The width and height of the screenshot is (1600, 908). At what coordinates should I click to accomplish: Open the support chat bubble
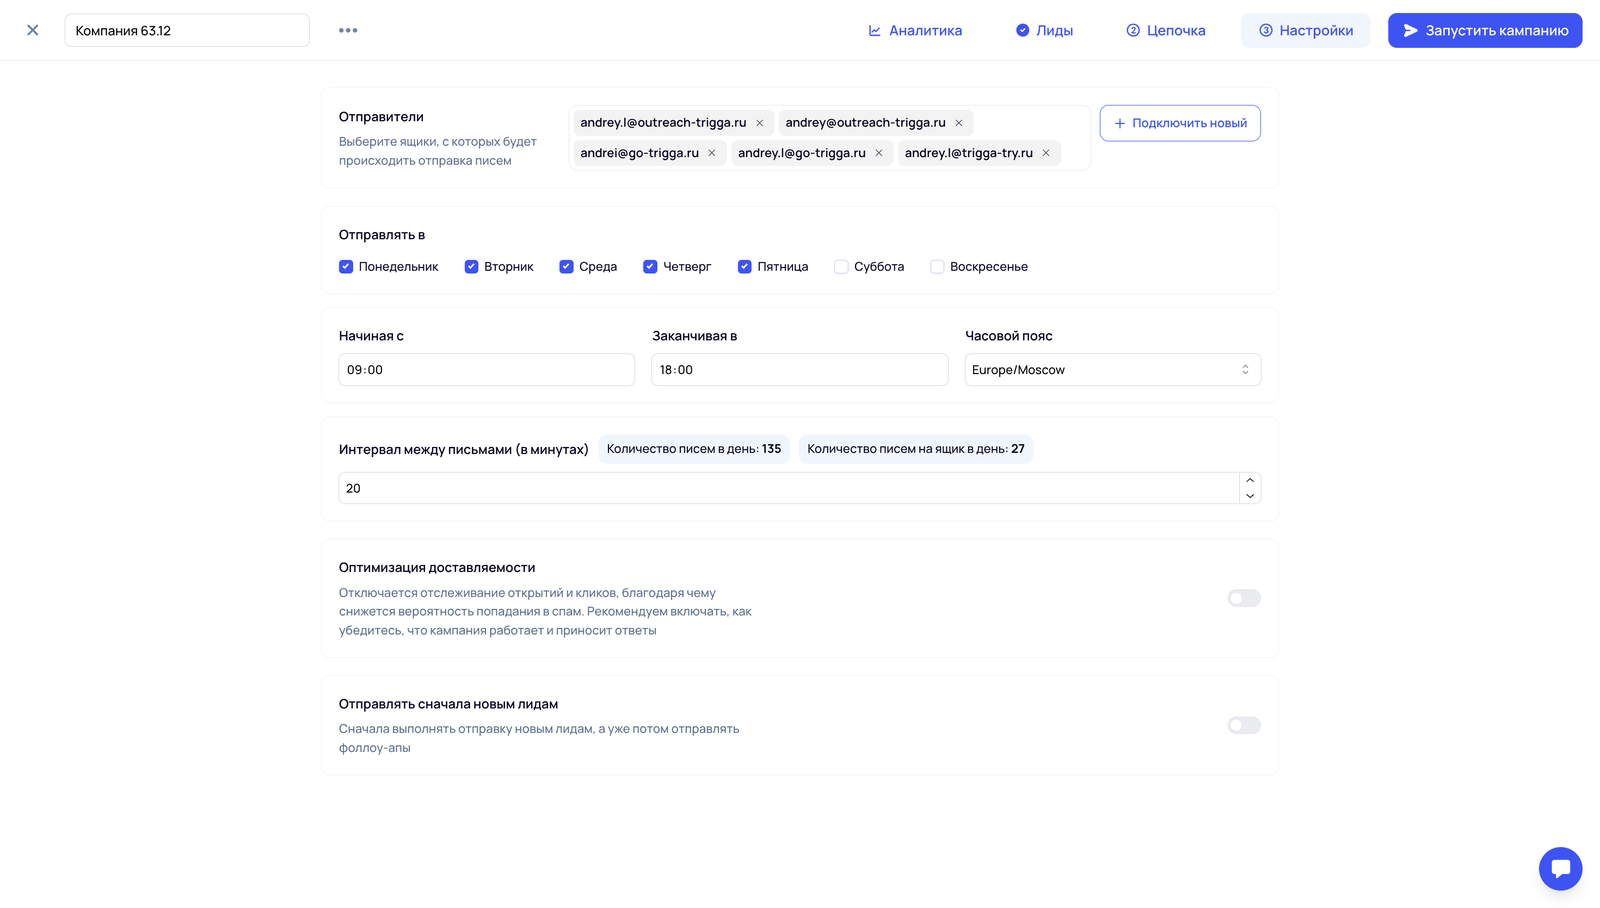(x=1560, y=868)
